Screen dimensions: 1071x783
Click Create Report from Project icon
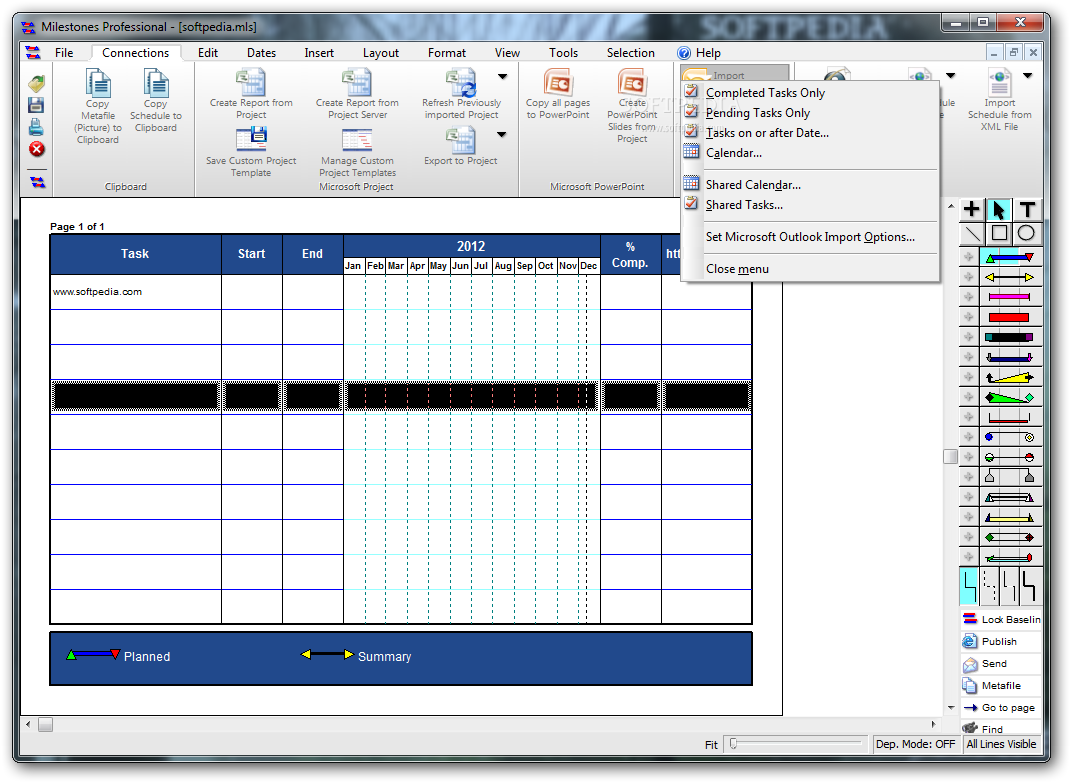coord(251,83)
